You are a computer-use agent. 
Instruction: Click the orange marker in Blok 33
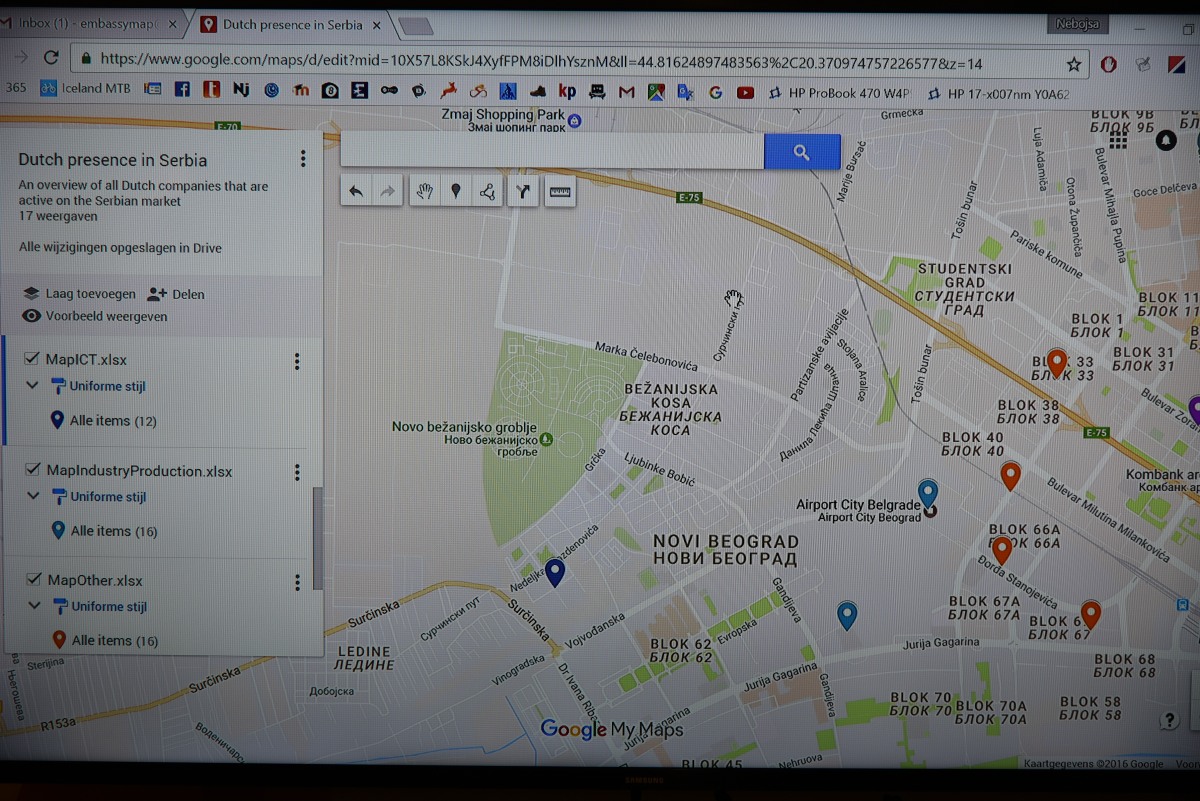1056,363
